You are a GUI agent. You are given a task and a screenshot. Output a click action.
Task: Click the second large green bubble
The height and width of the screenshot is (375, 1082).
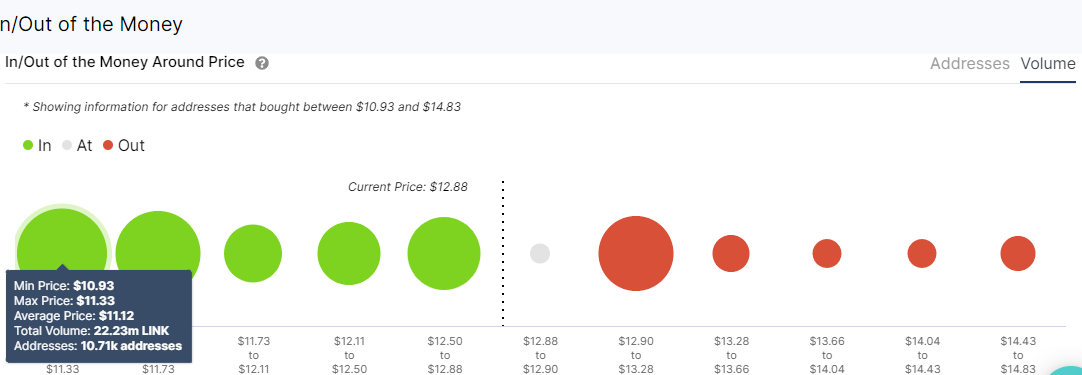tap(158, 253)
